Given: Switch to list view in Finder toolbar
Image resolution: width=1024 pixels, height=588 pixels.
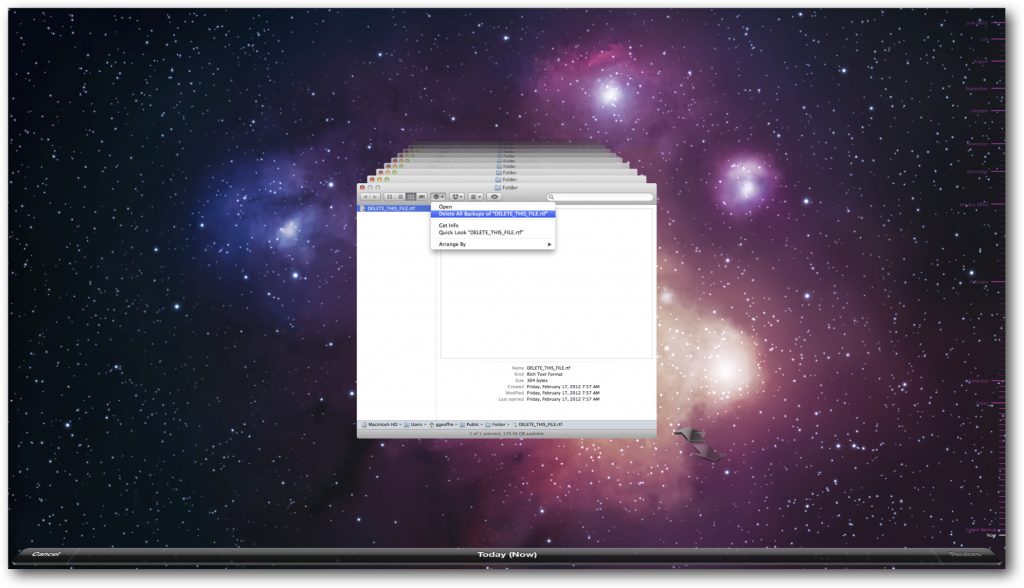Looking at the screenshot, I should (x=400, y=197).
